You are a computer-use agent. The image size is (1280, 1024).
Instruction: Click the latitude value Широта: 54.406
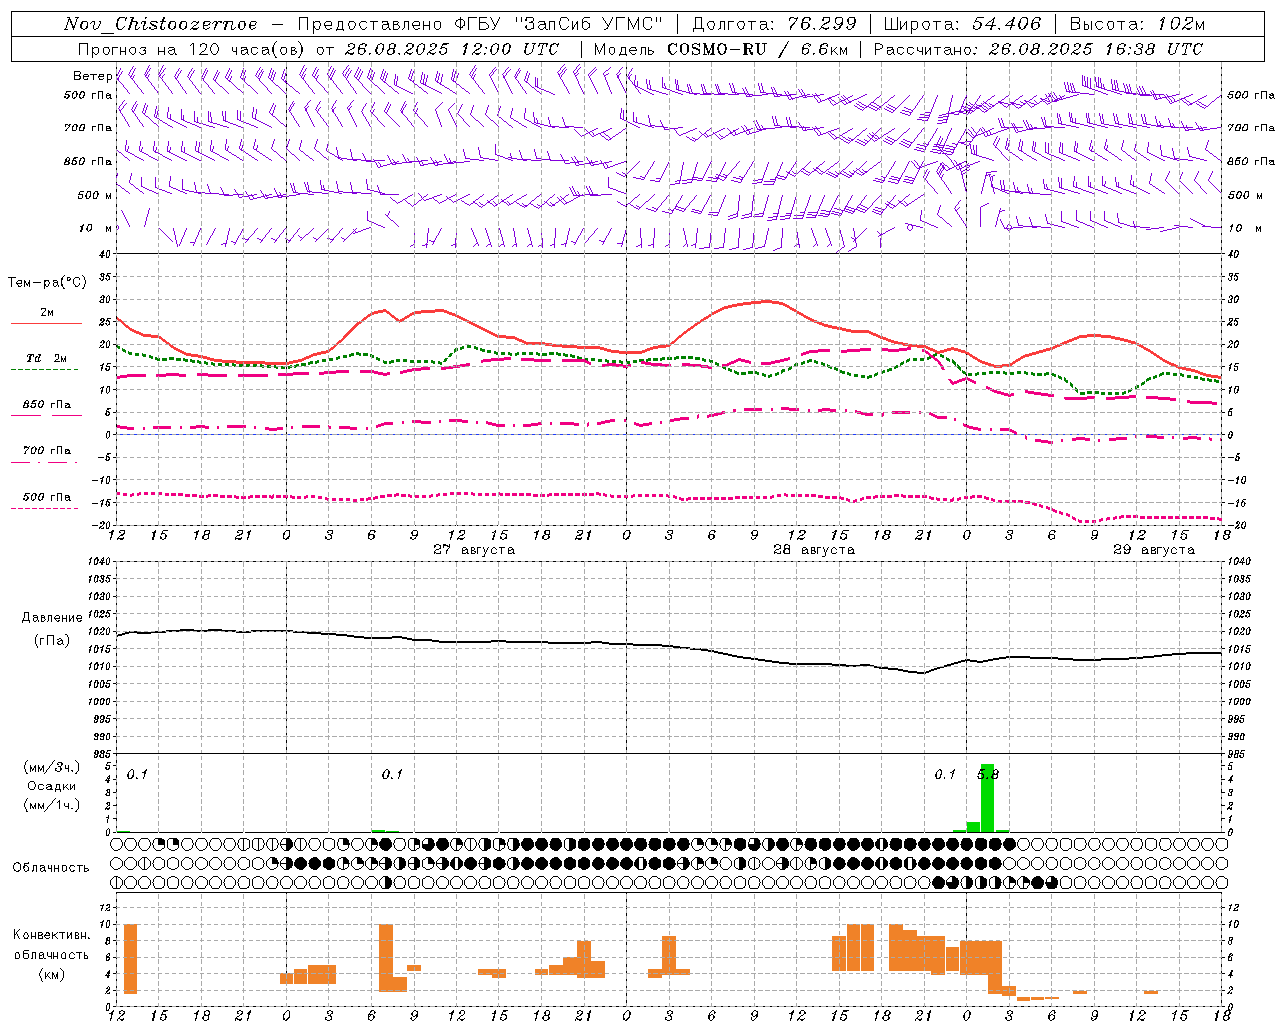click(961, 24)
